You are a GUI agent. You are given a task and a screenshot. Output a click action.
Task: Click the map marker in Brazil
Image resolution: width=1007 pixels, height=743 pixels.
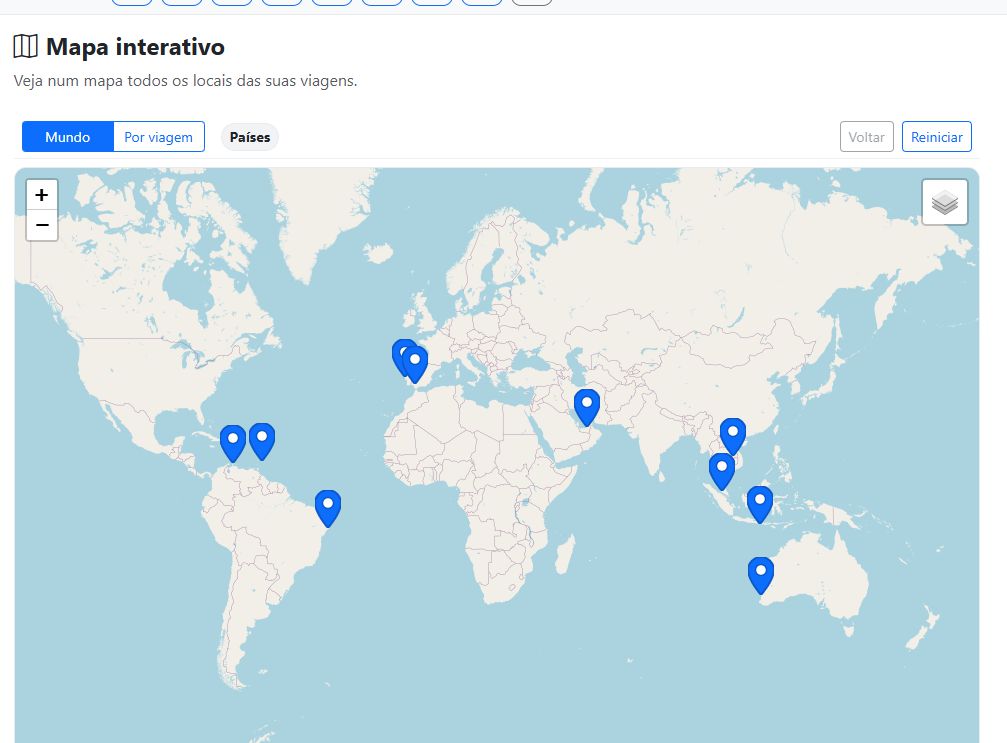(328, 509)
